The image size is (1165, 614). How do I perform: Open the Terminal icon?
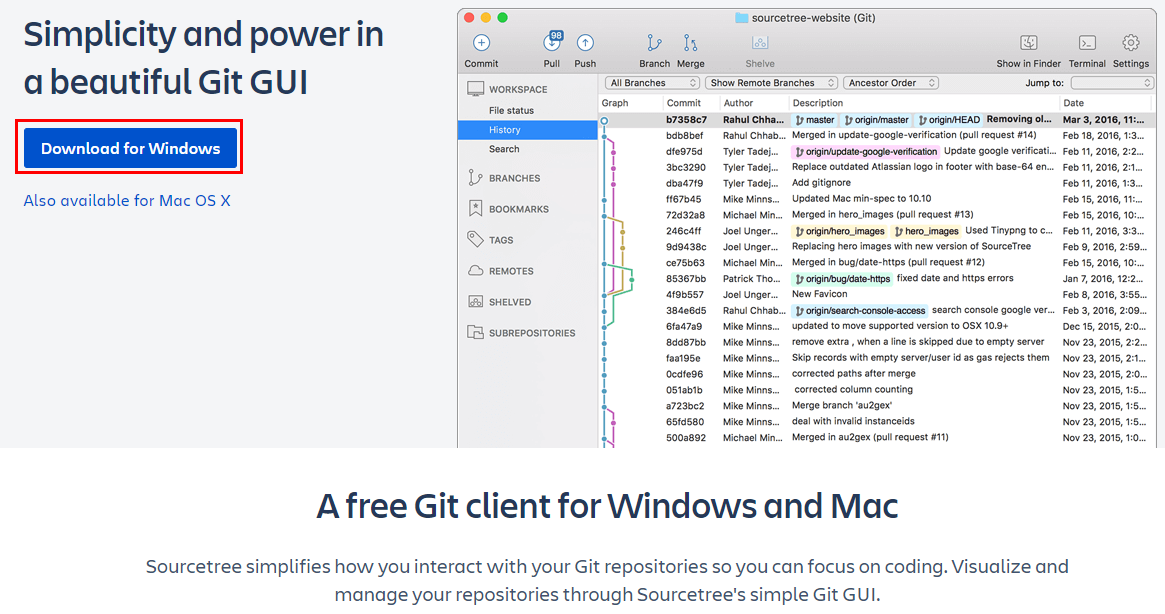(1087, 43)
